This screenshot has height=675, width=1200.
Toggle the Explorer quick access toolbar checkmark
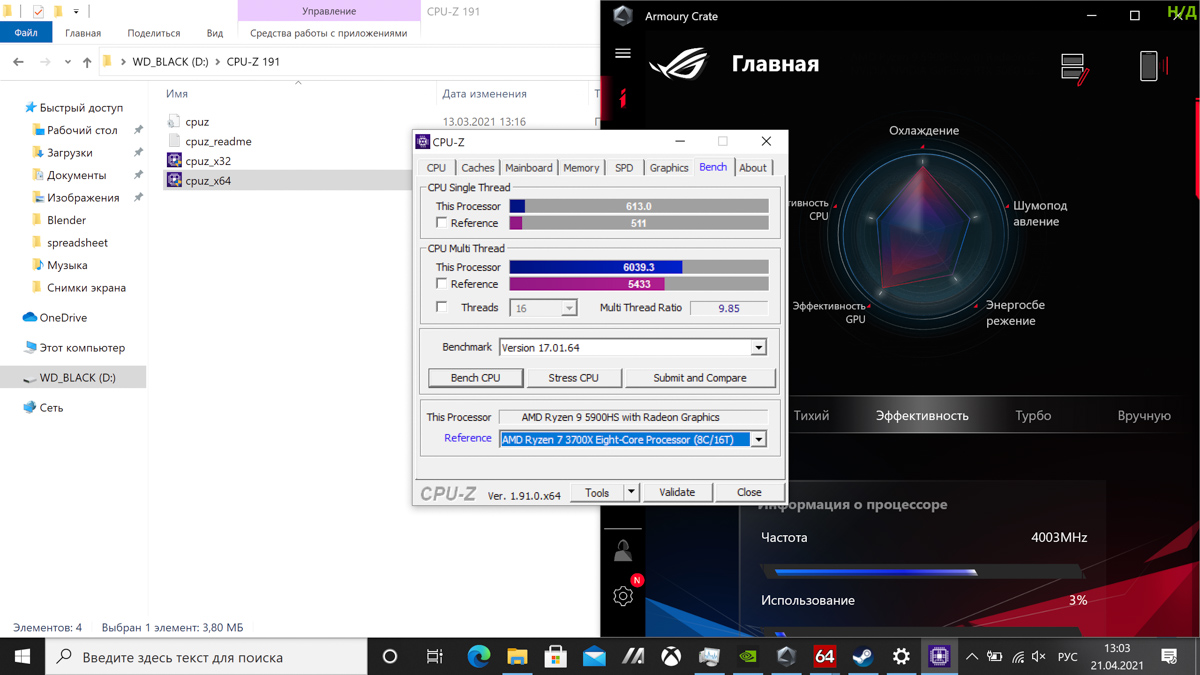click(38, 11)
